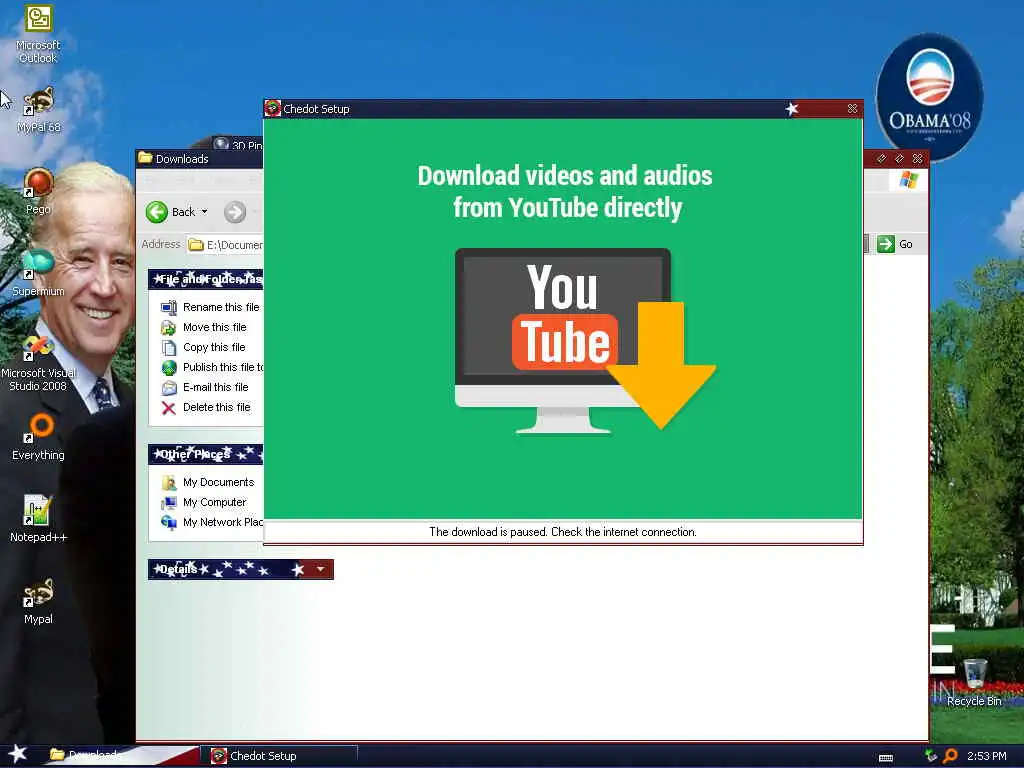Open the Mypal desktop shortcut
The image size is (1024, 768).
[38, 601]
